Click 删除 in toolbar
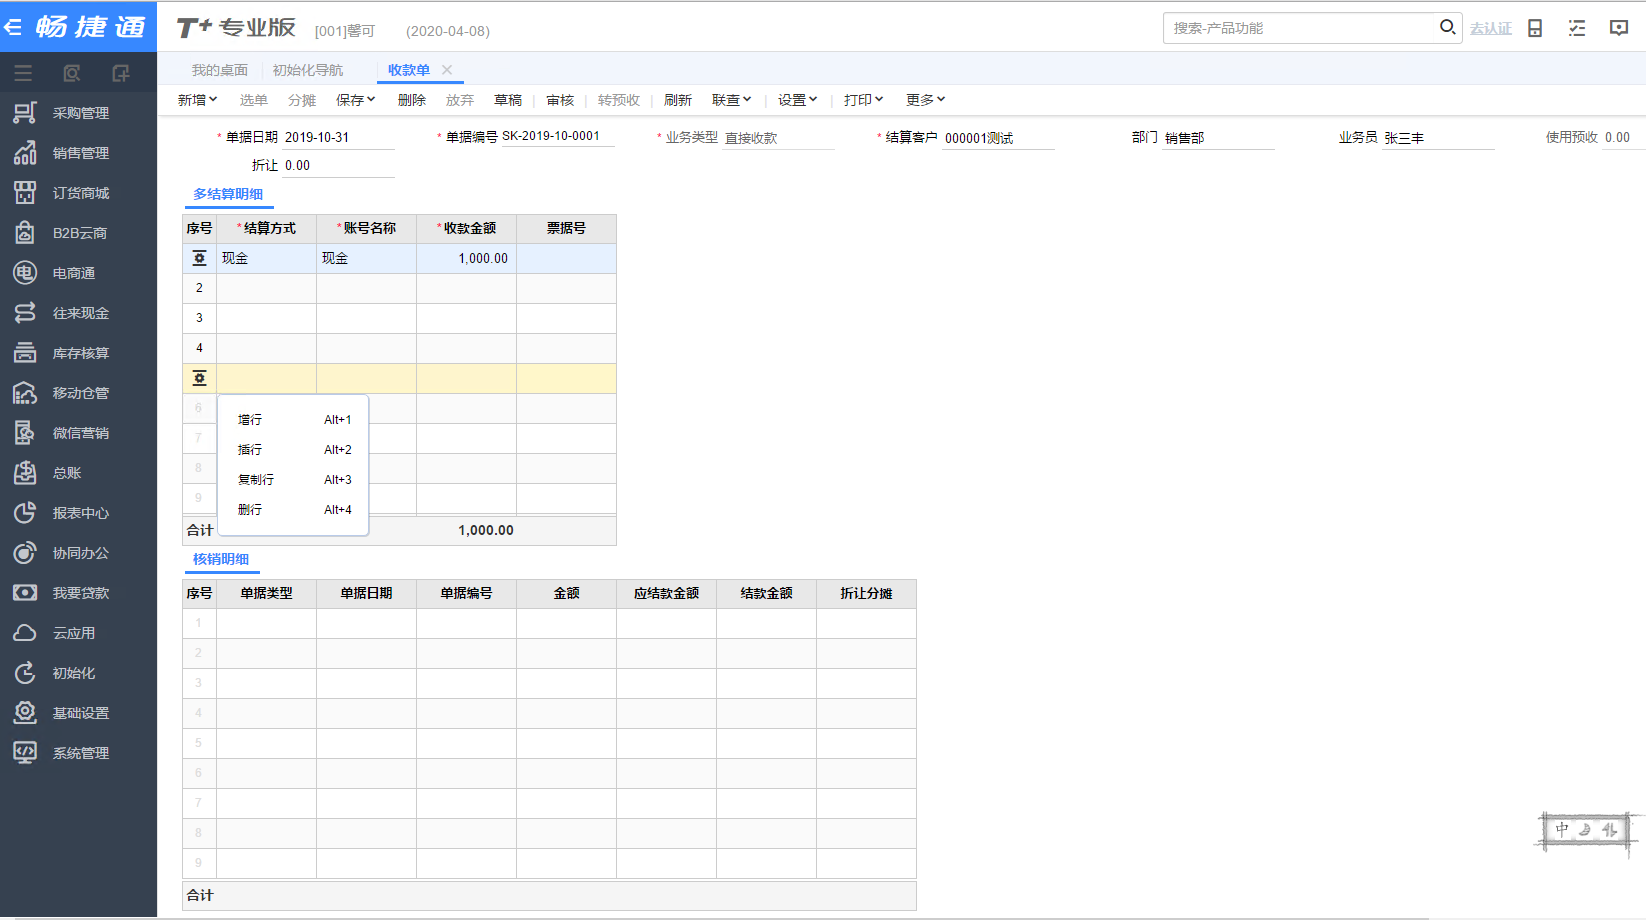The height and width of the screenshot is (920, 1646). coord(412,100)
